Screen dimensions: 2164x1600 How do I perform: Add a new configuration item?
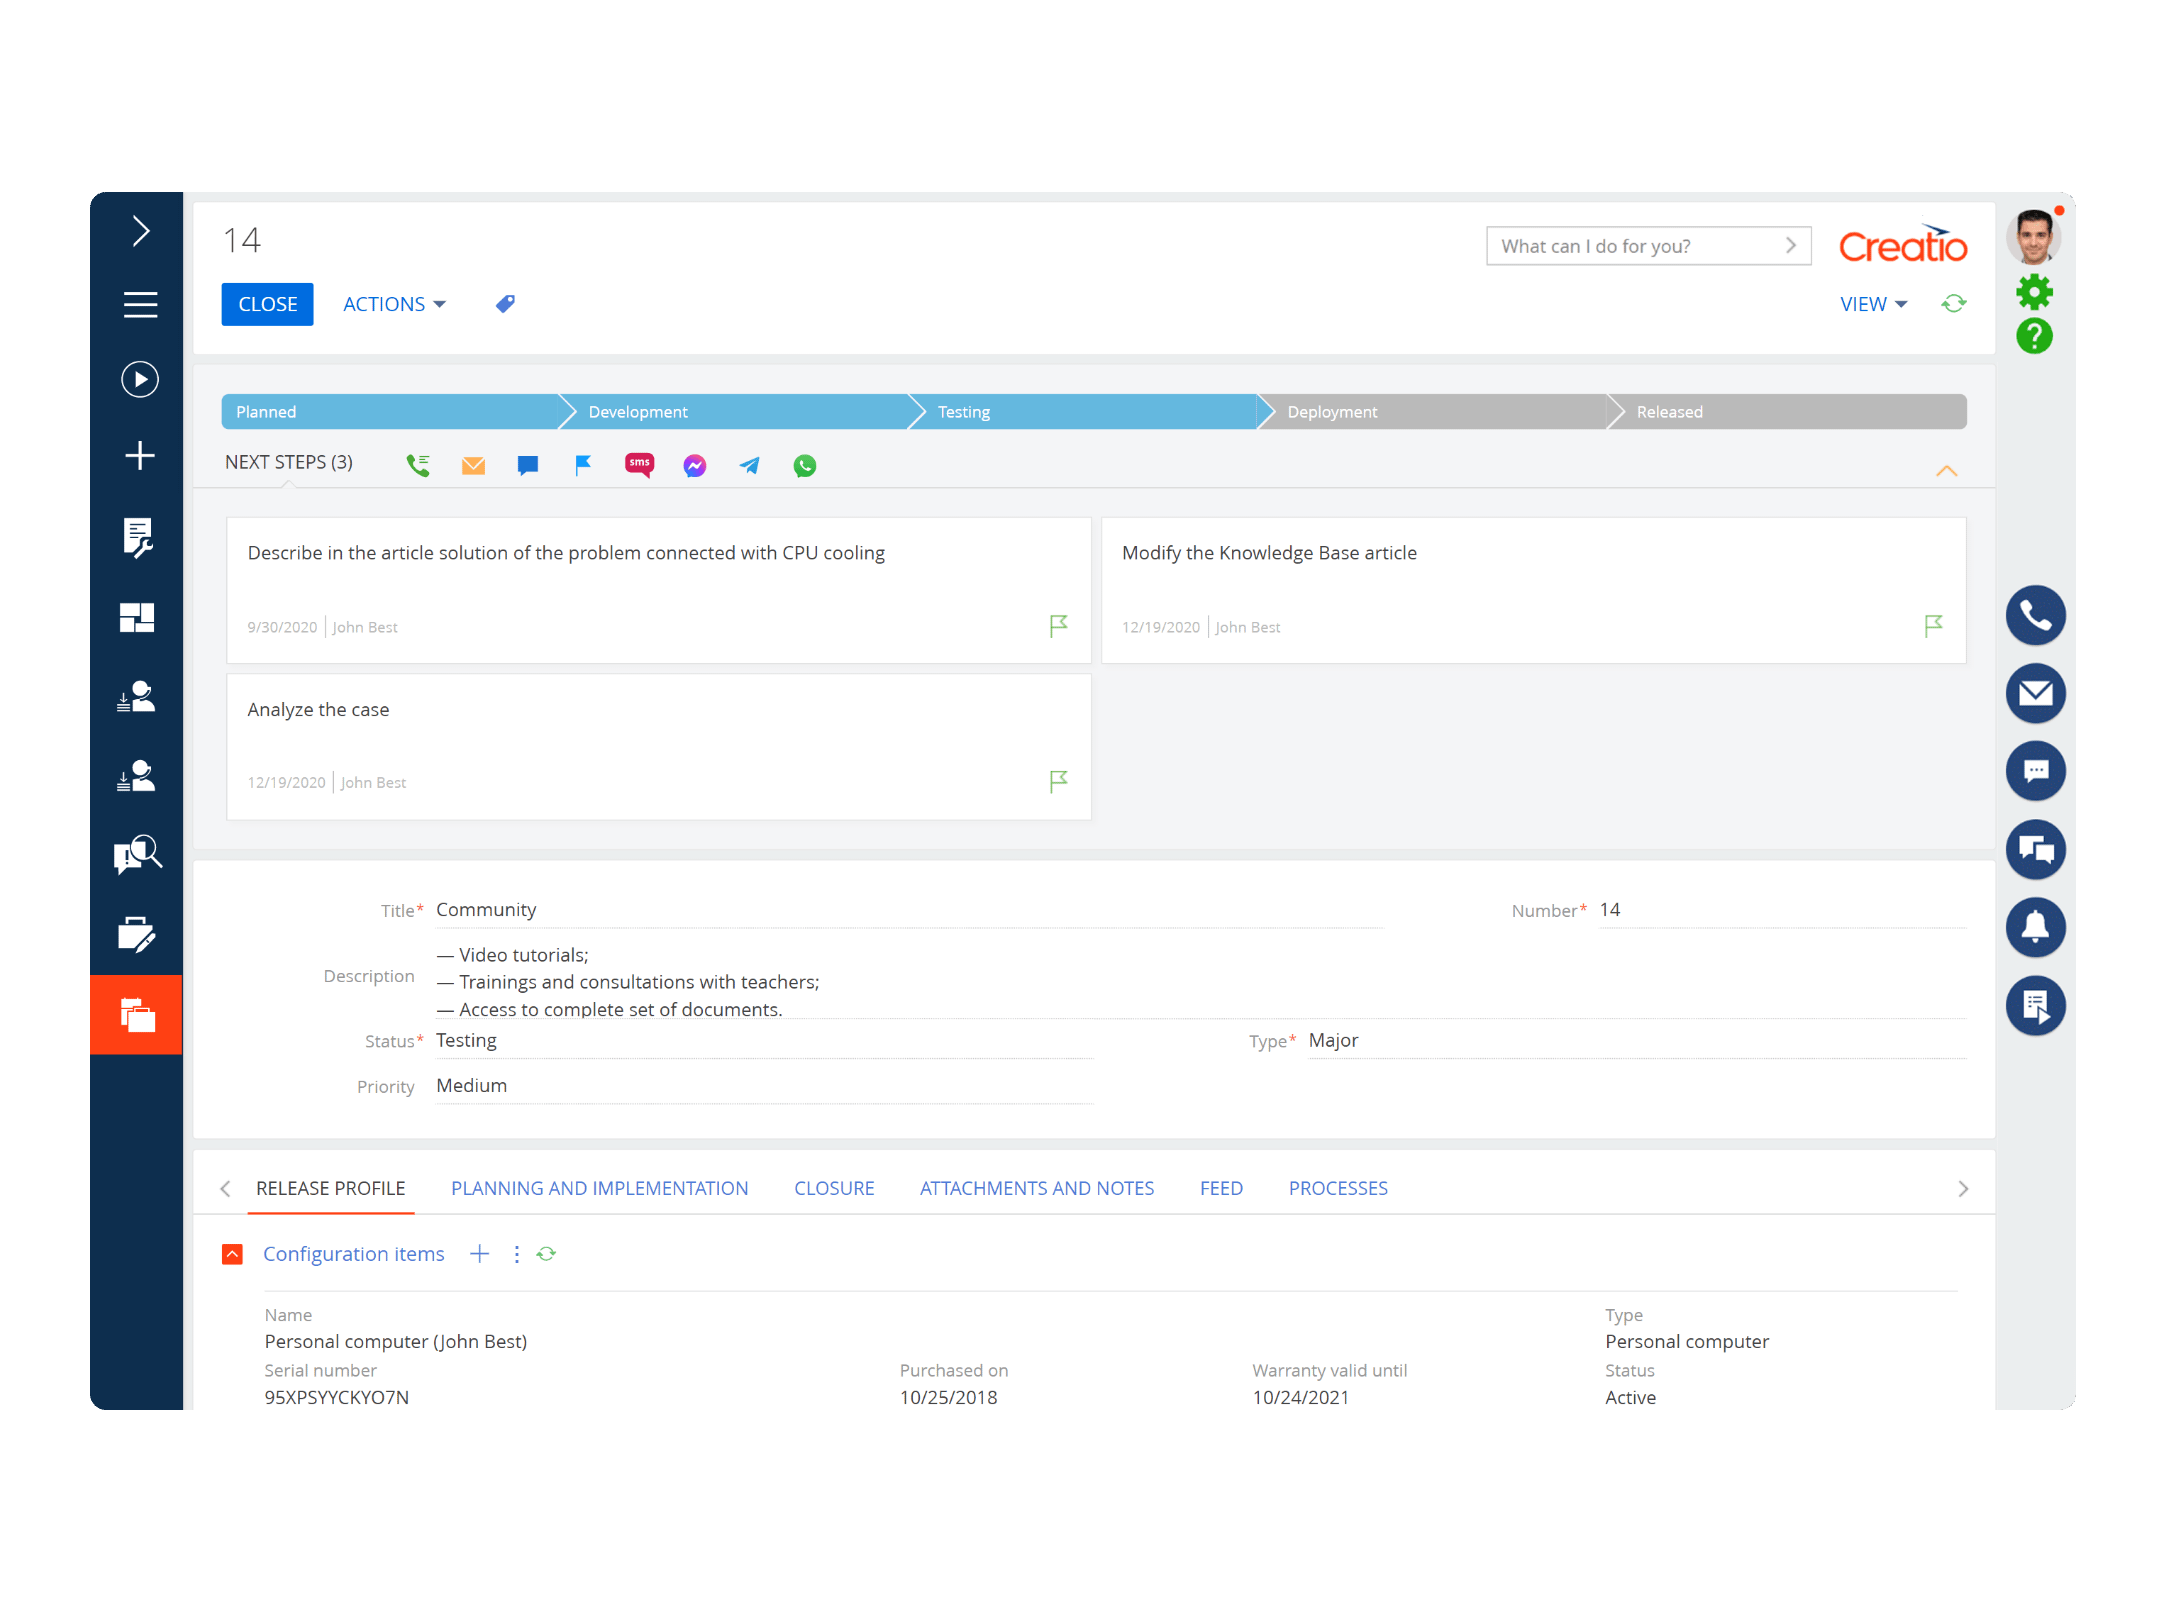pyautogui.click(x=480, y=1253)
